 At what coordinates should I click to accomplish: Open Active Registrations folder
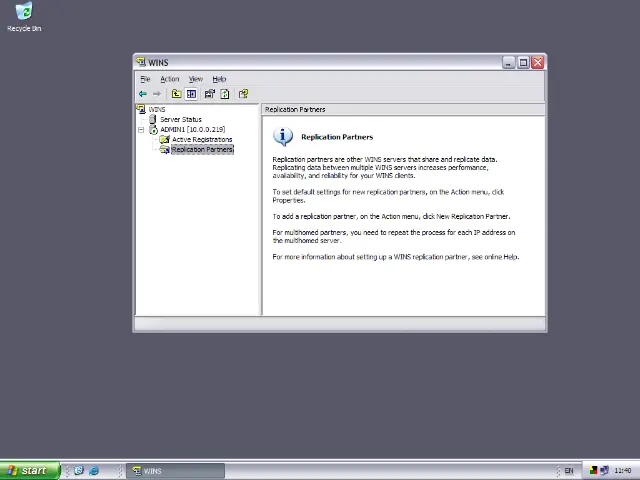[202, 140]
